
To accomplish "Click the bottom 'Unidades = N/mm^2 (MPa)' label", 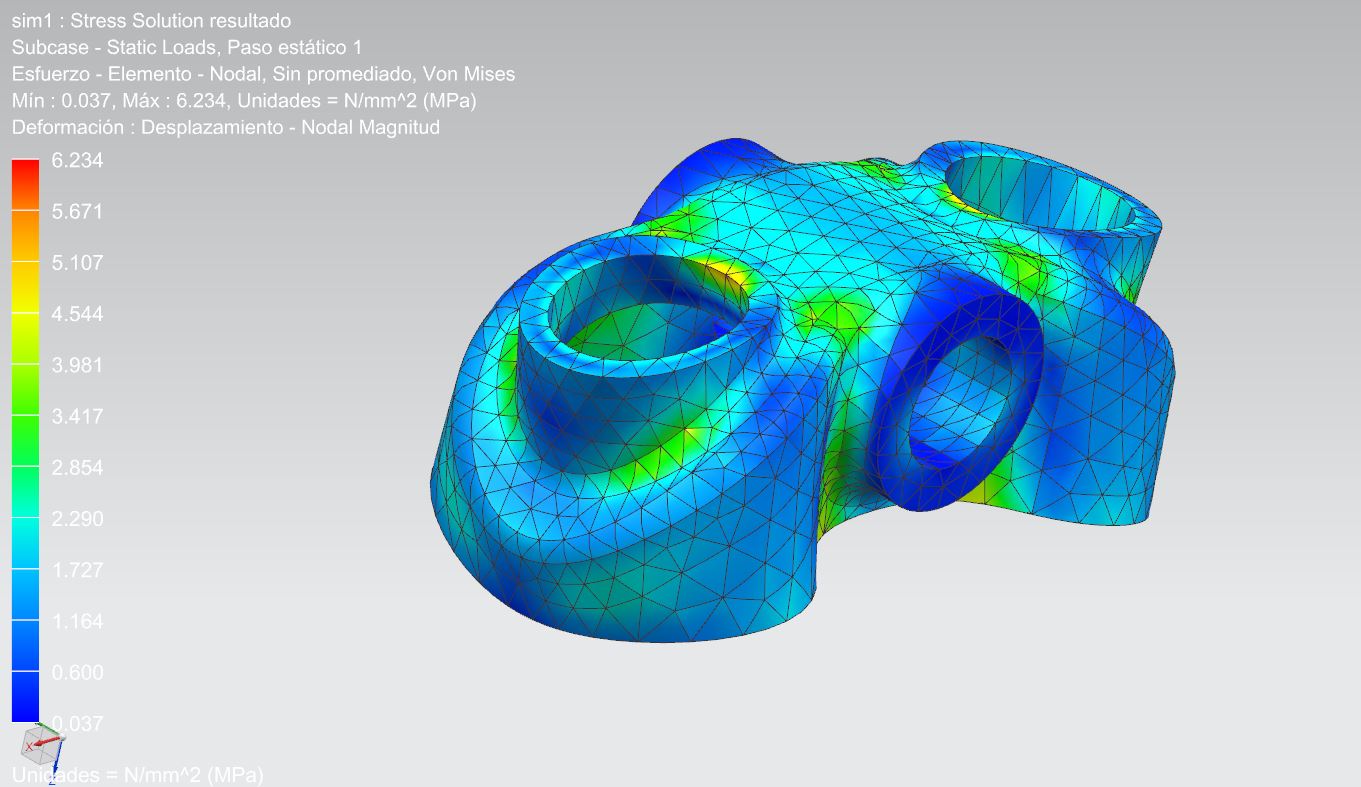I will coord(137,775).
